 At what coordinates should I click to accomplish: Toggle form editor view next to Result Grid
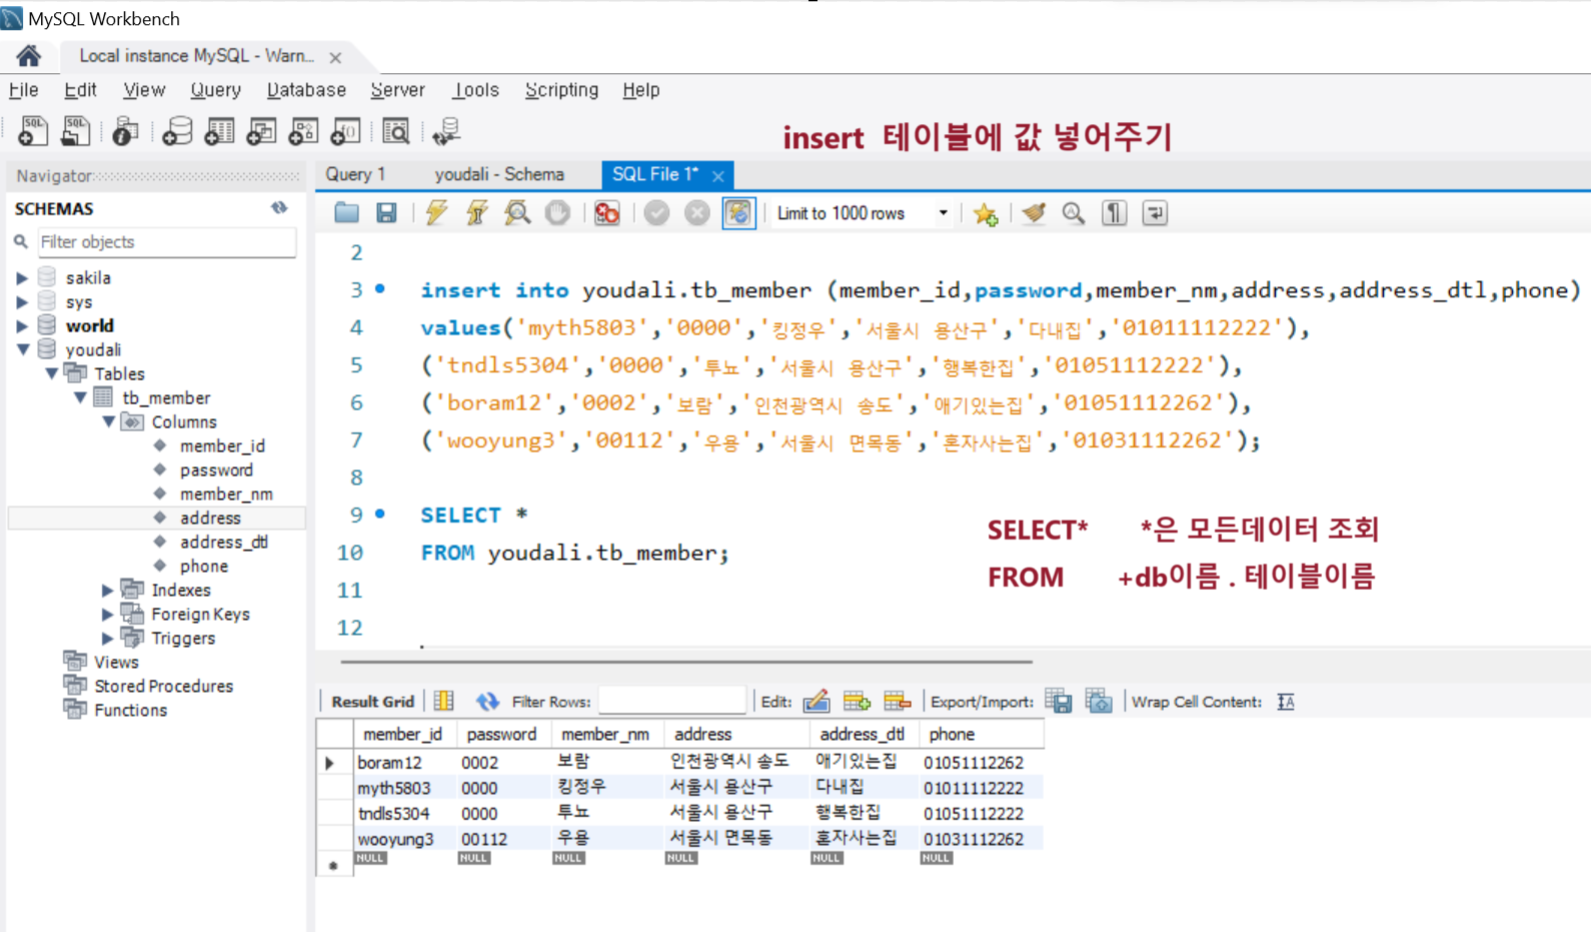[444, 701]
